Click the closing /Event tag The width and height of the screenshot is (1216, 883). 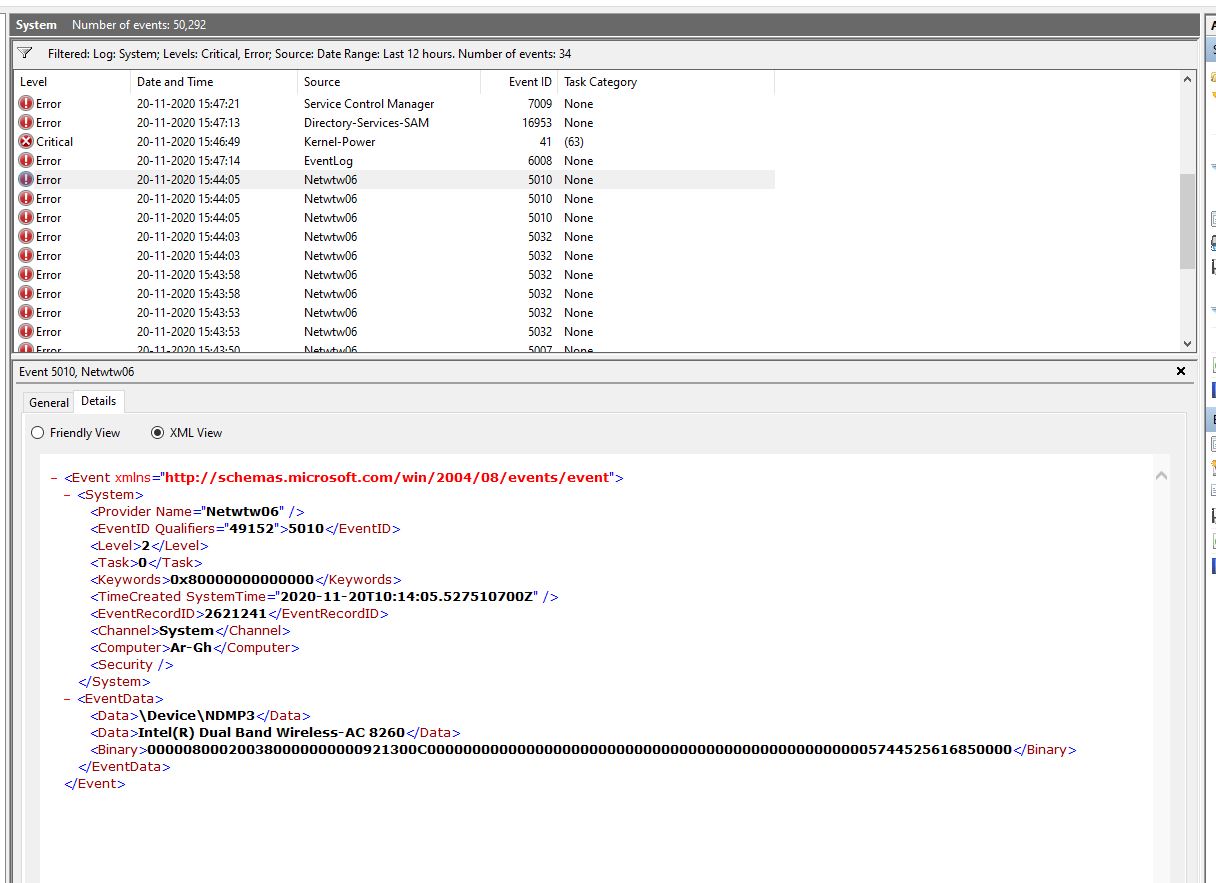pyautogui.click(x=95, y=784)
